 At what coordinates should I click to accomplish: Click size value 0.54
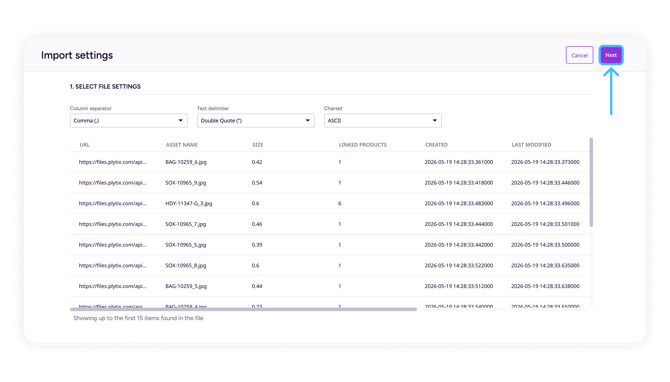pos(257,182)
